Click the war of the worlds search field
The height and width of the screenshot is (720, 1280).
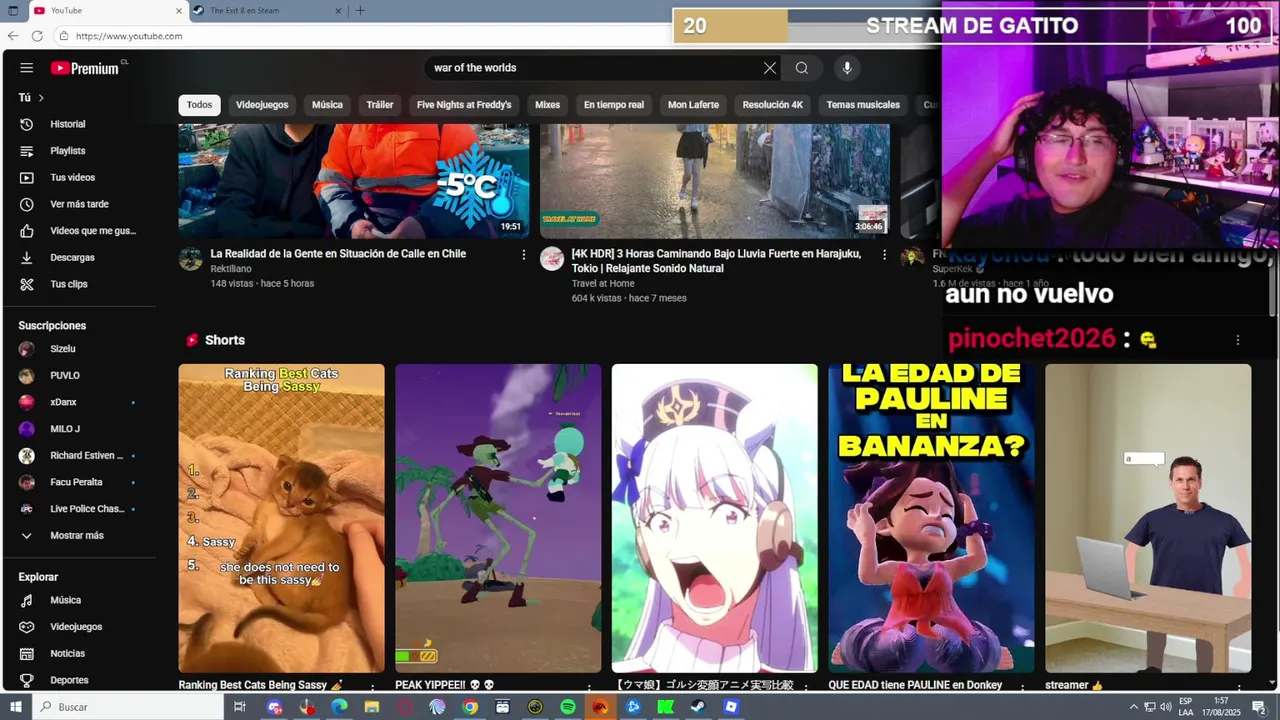click(592, 68)
